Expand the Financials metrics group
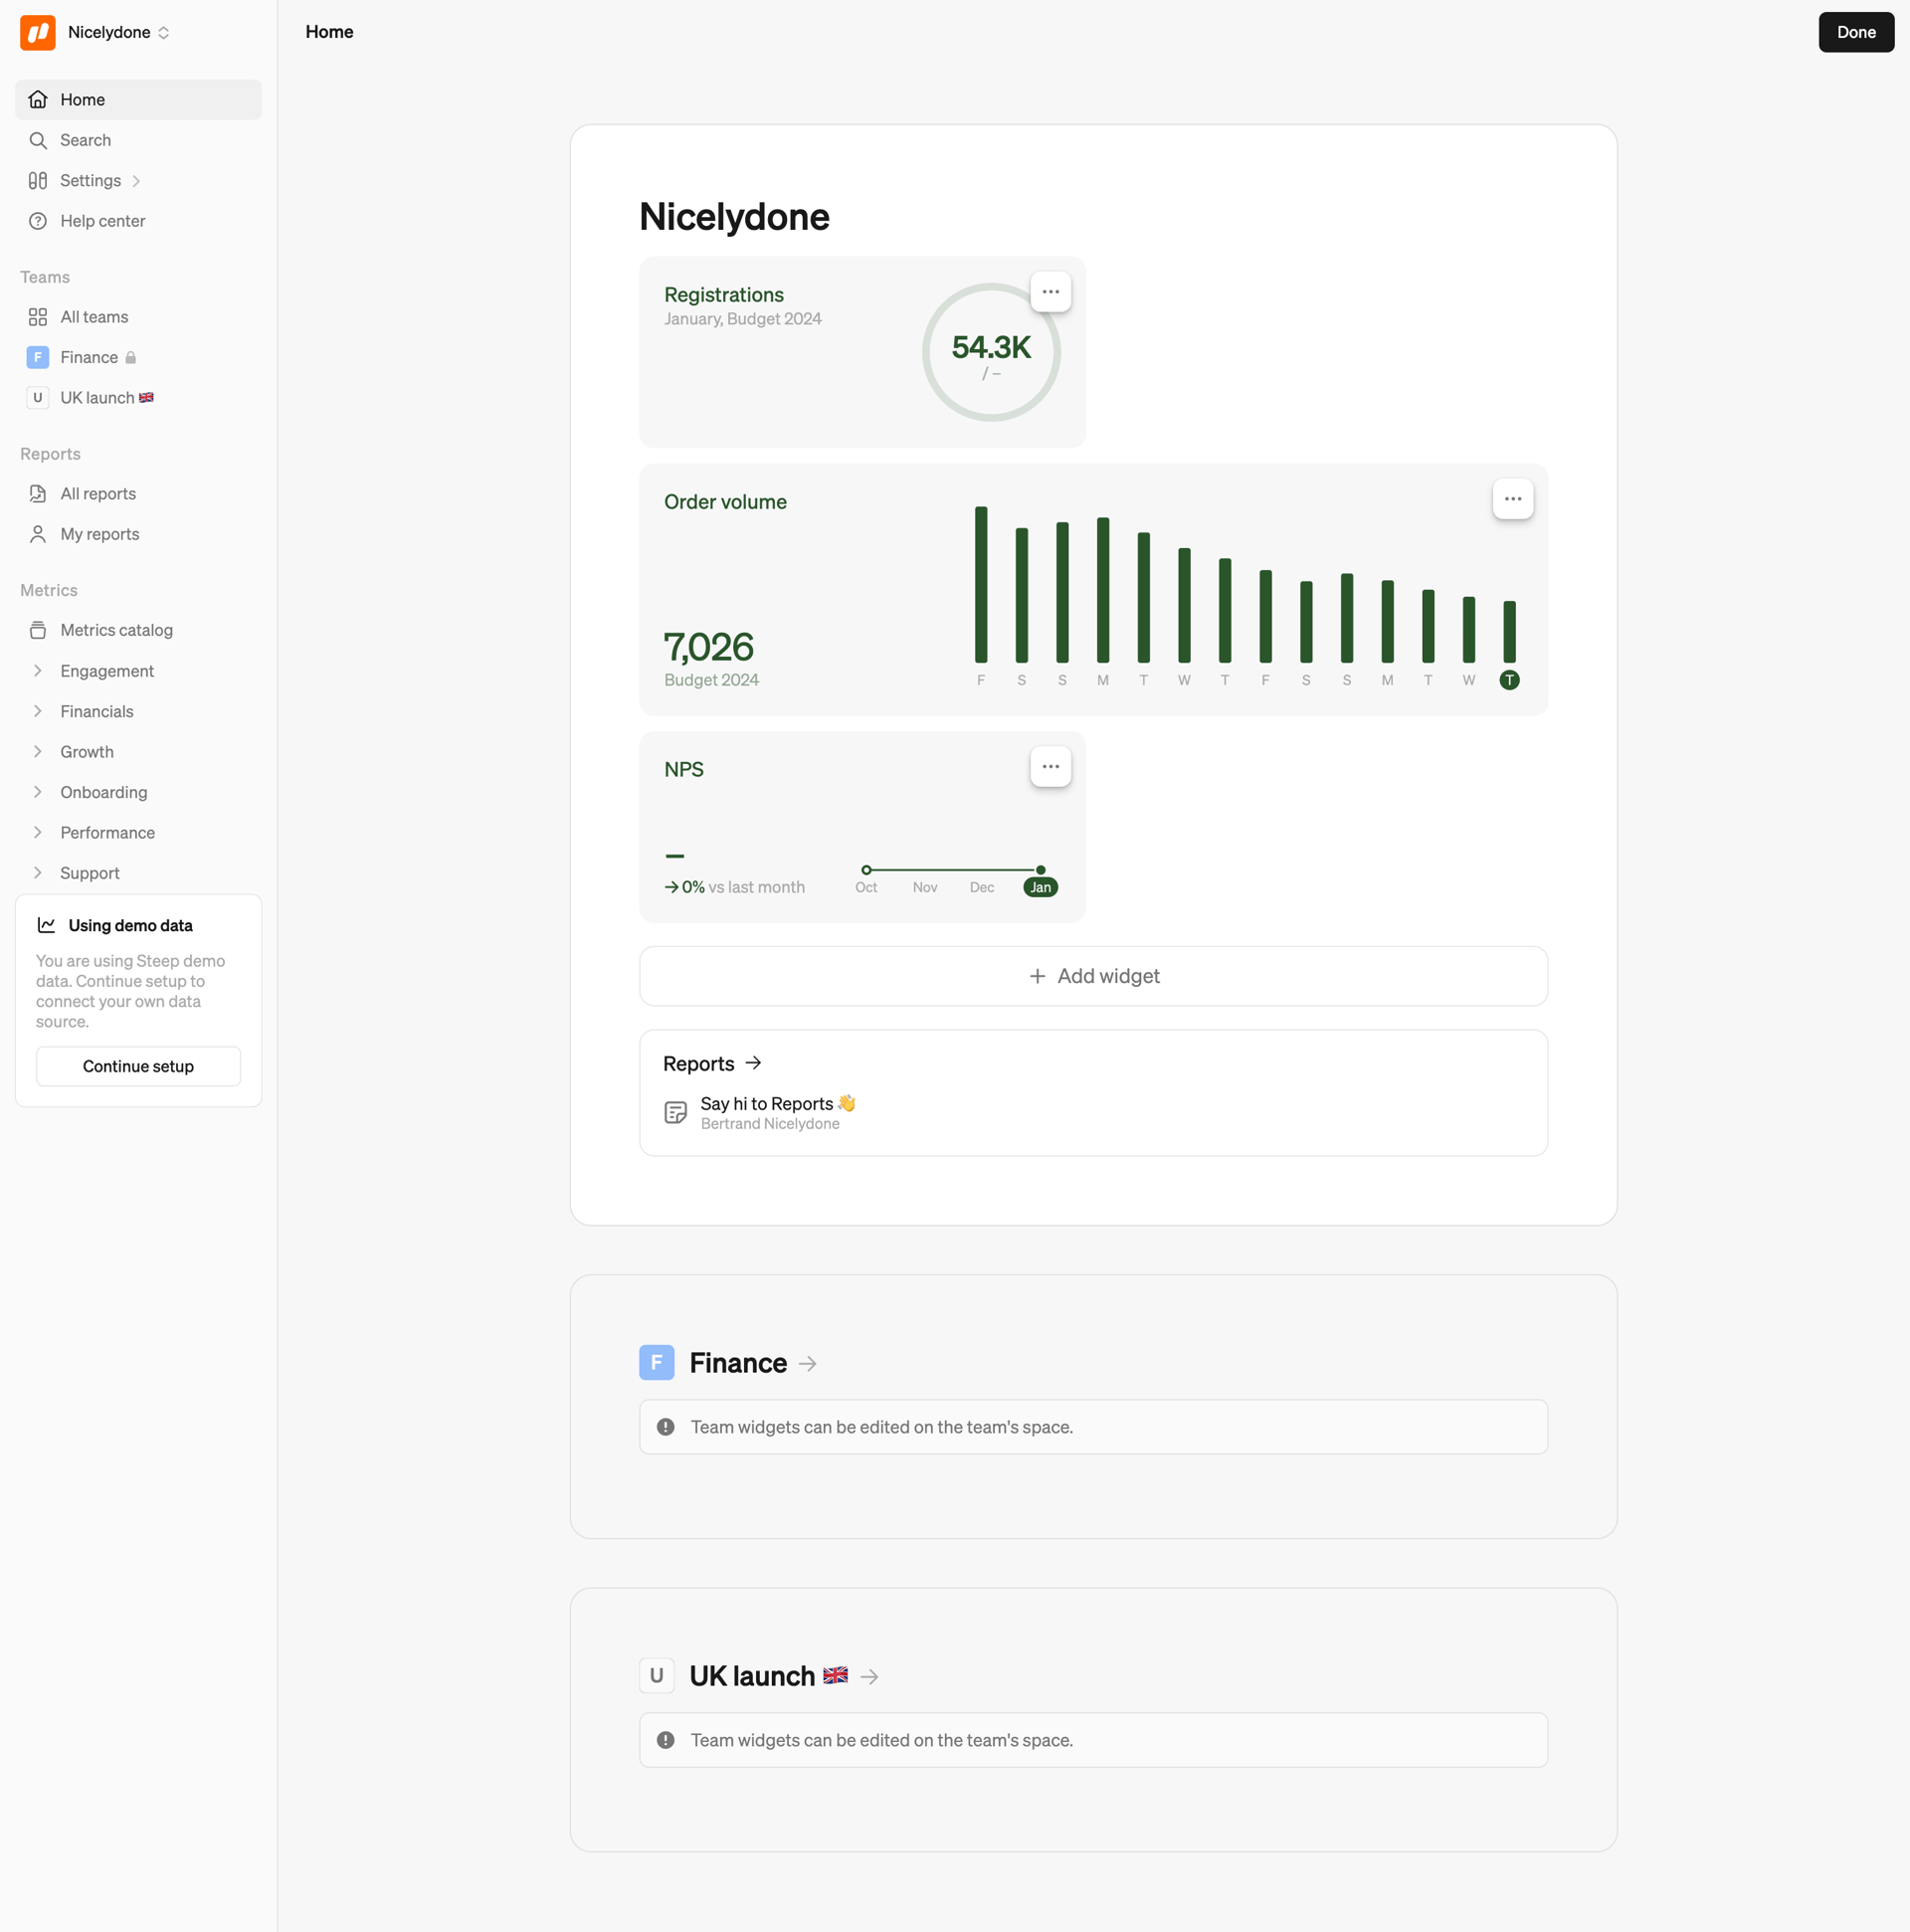 37,711
